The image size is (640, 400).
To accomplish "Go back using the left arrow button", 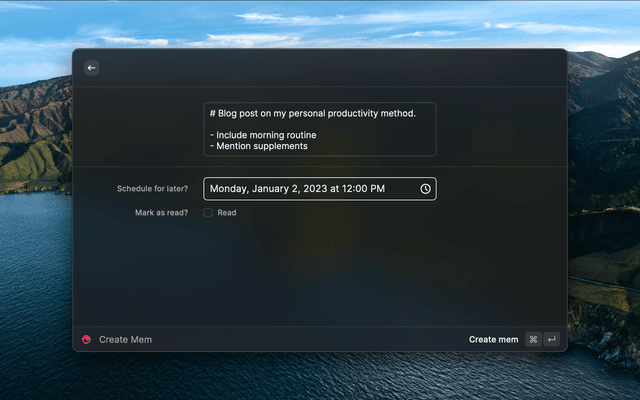I will click(91, 68).
